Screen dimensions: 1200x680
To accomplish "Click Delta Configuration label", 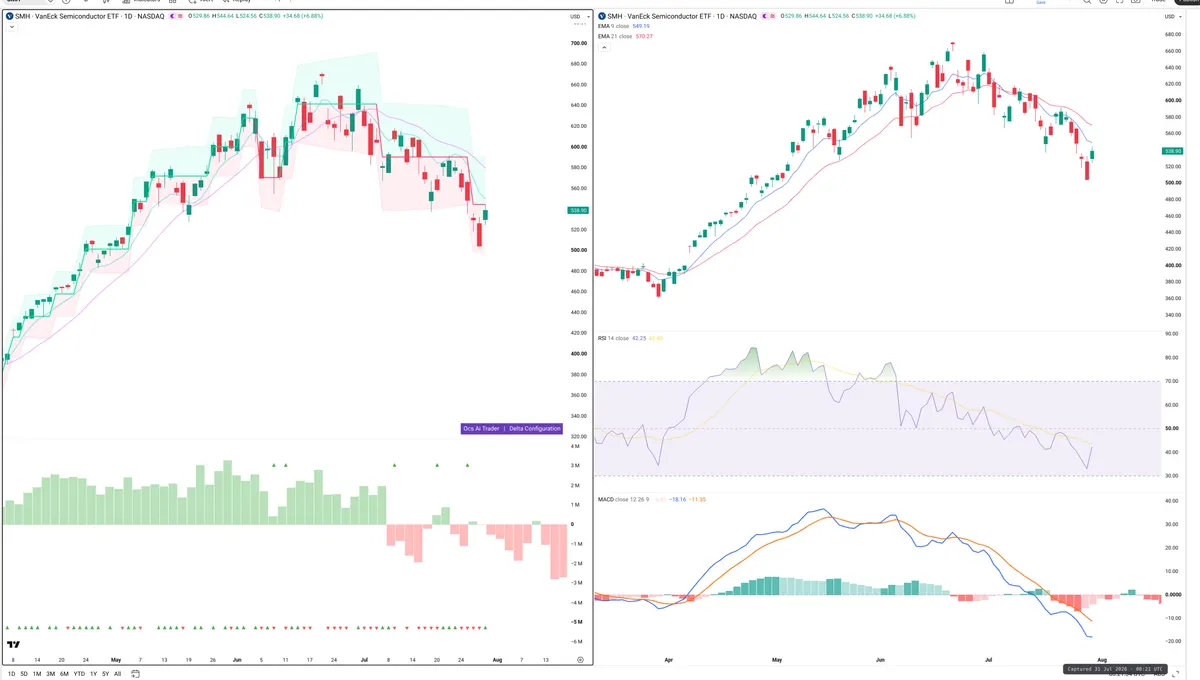I will click(535, 428).
